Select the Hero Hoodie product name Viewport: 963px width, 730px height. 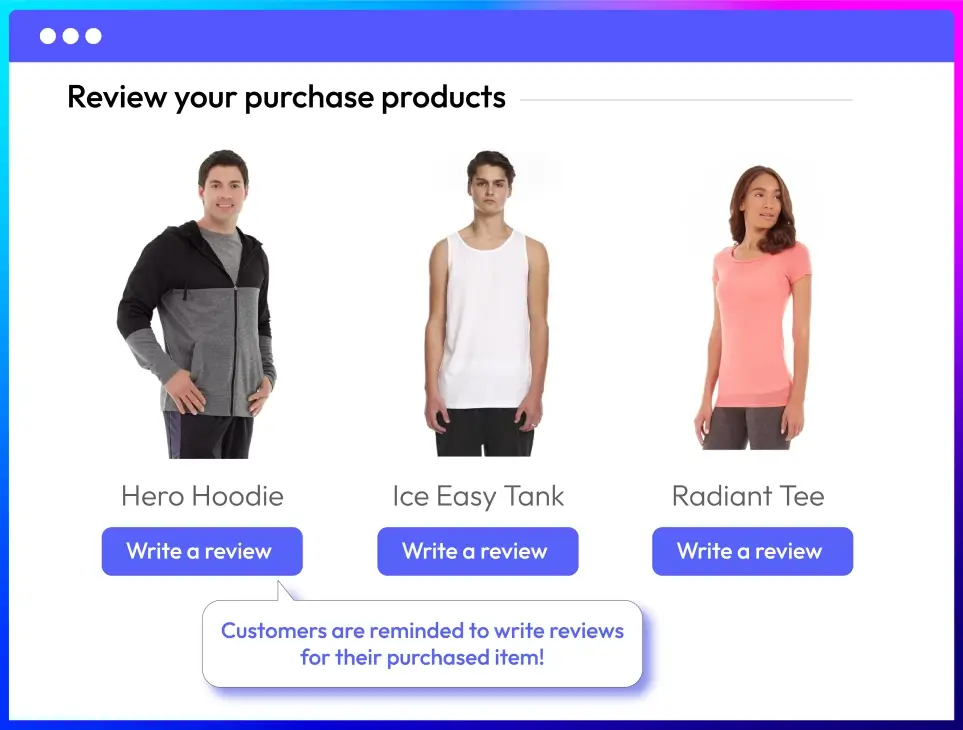coord(202,496)
